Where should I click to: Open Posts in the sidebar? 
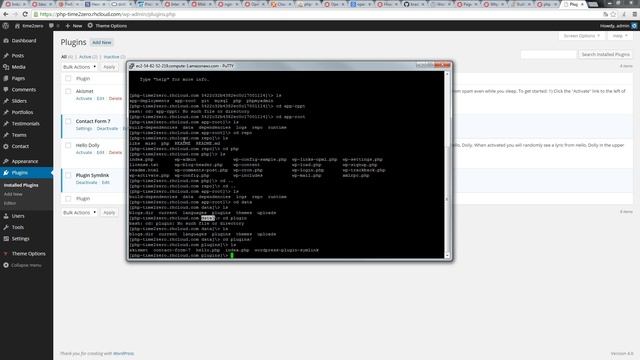18,56
